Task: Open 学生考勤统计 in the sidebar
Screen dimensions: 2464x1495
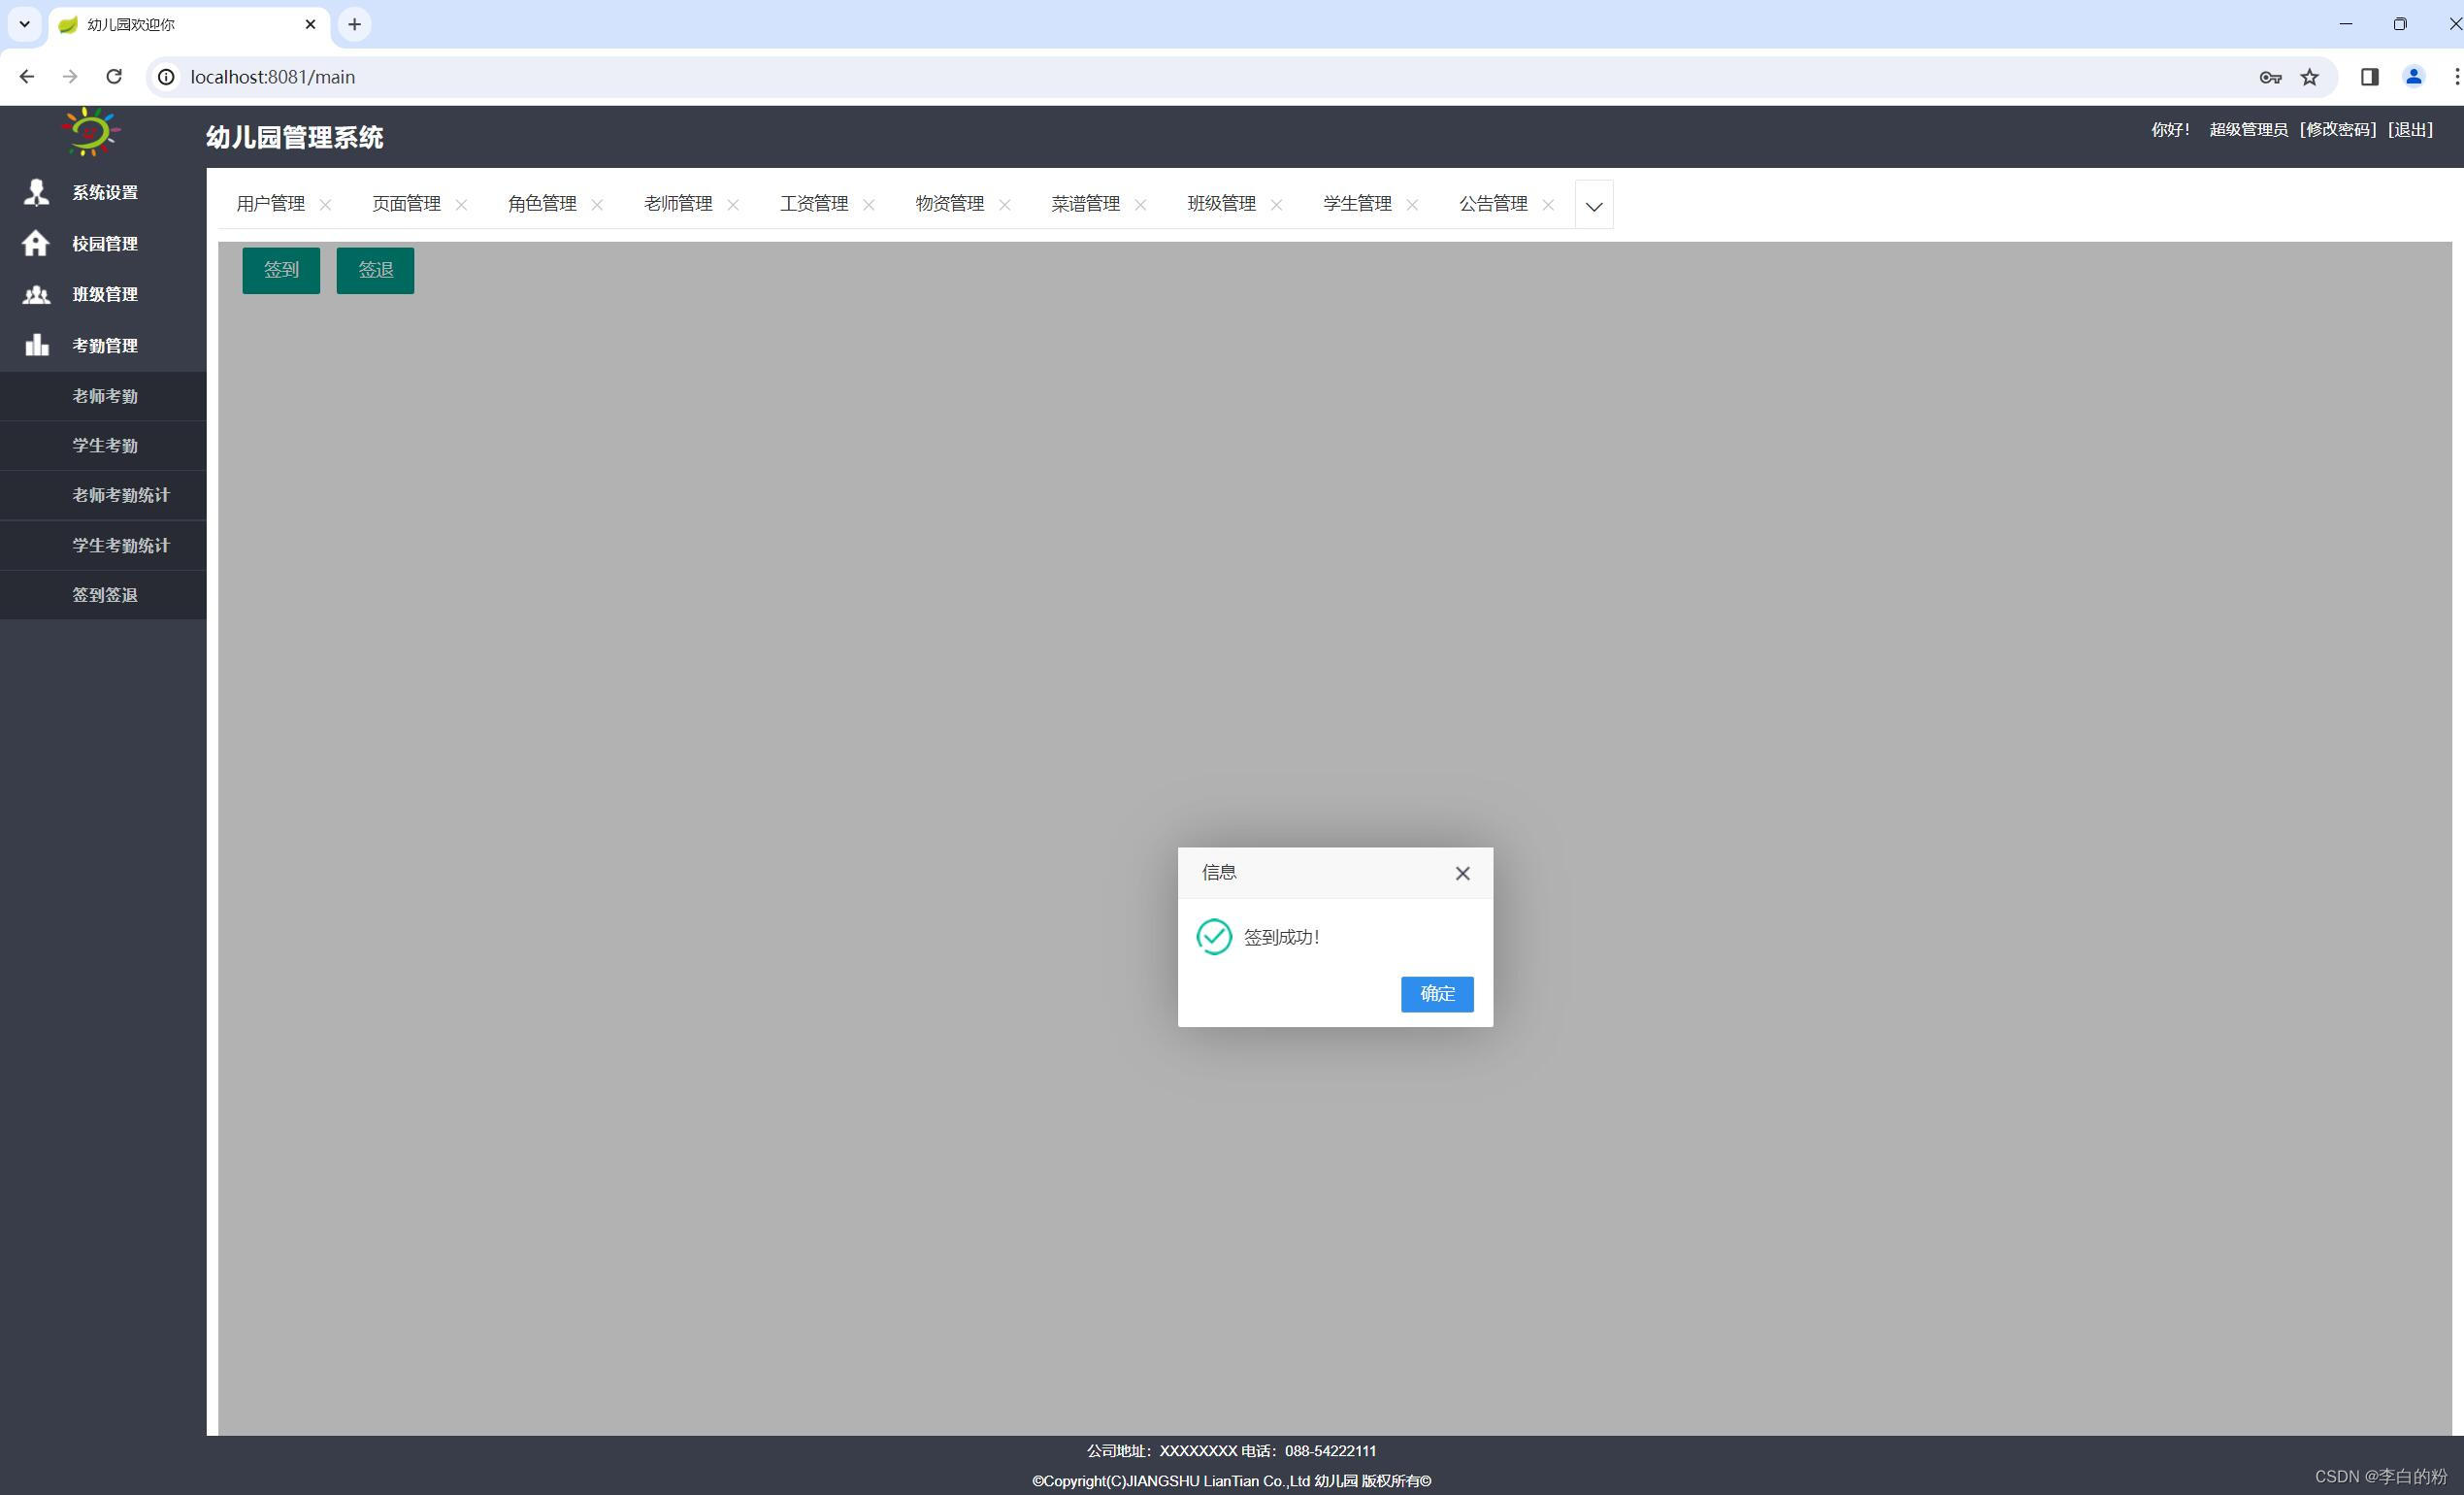Action: pos(103,545)
